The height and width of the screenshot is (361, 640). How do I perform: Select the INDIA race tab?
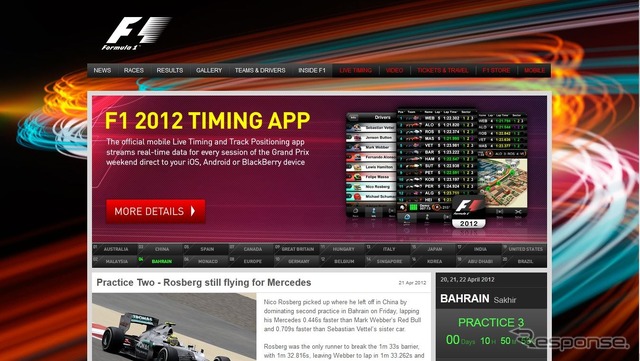tap(480, 249)
